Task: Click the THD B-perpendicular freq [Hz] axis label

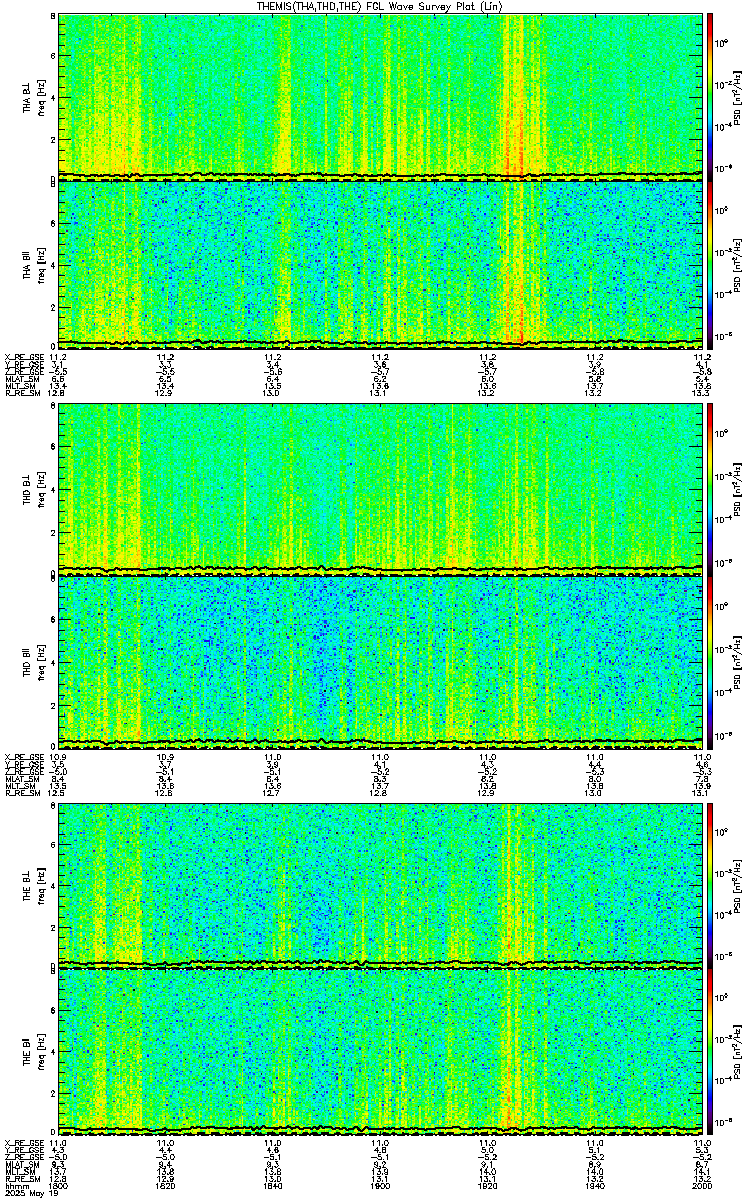Action: point(41,489)
